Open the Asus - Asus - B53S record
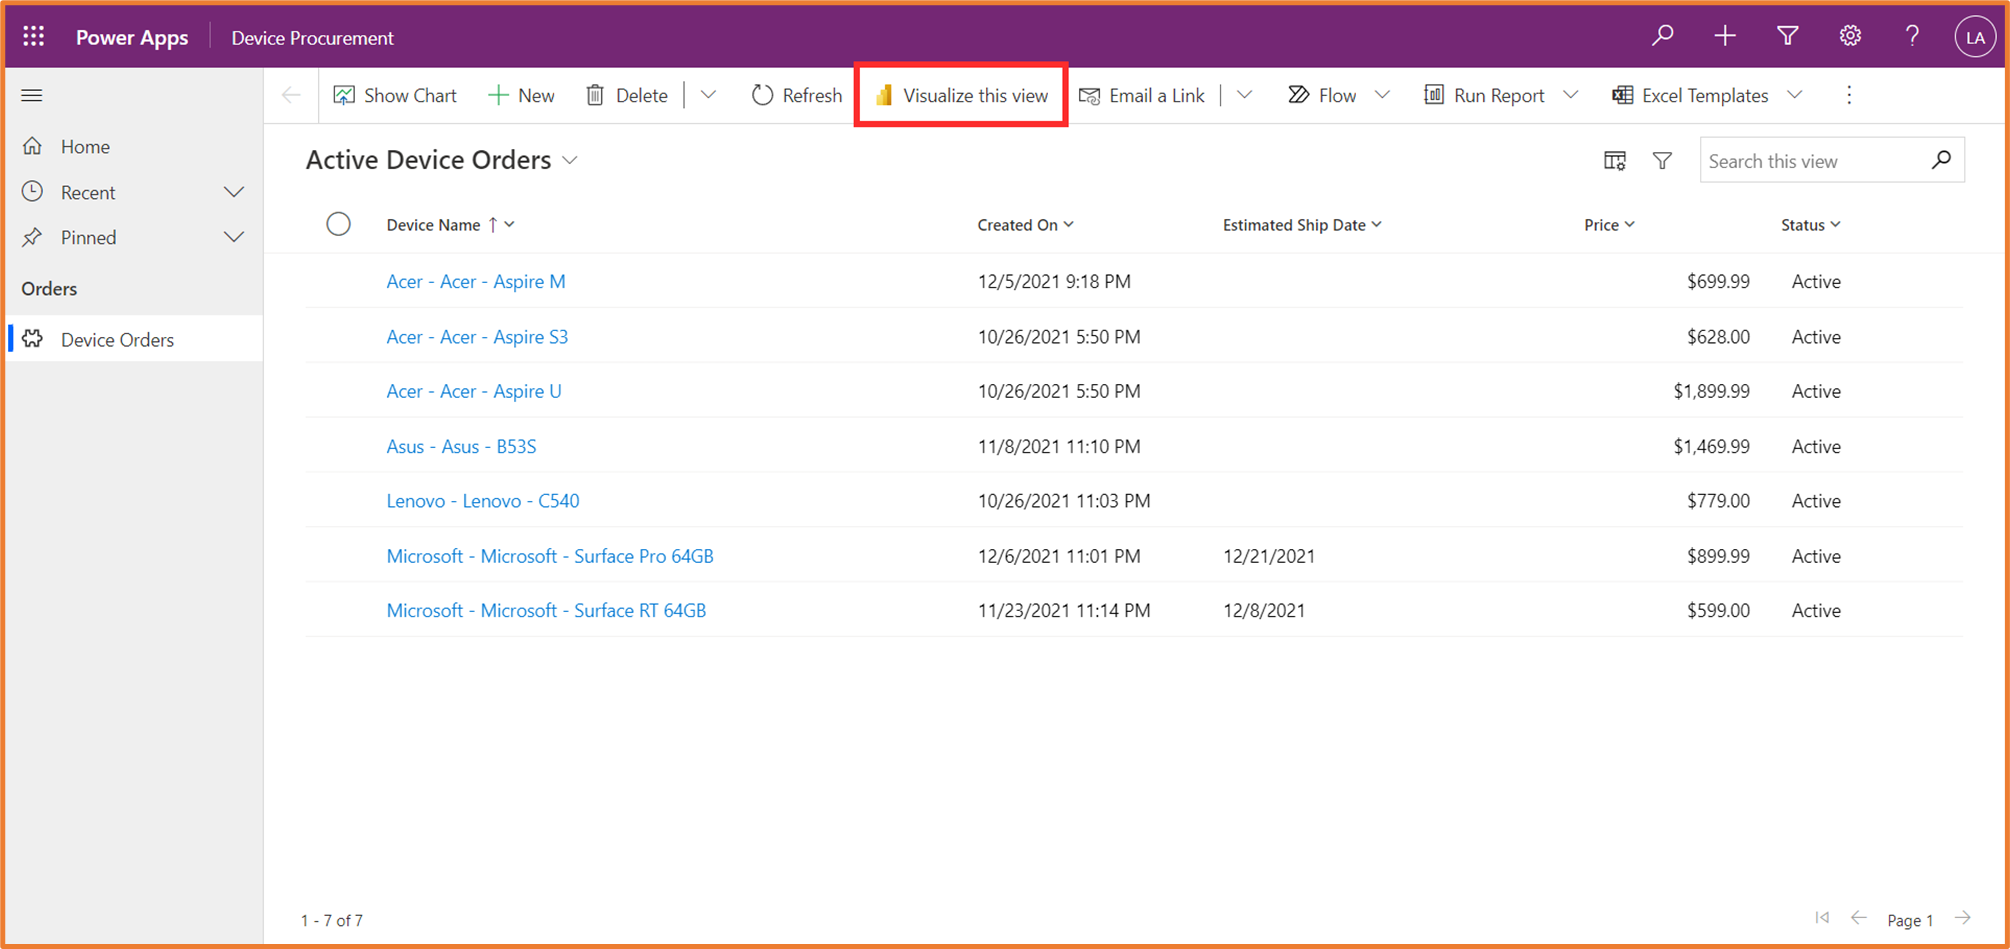2010x949 pixels. tap(461, 446)
